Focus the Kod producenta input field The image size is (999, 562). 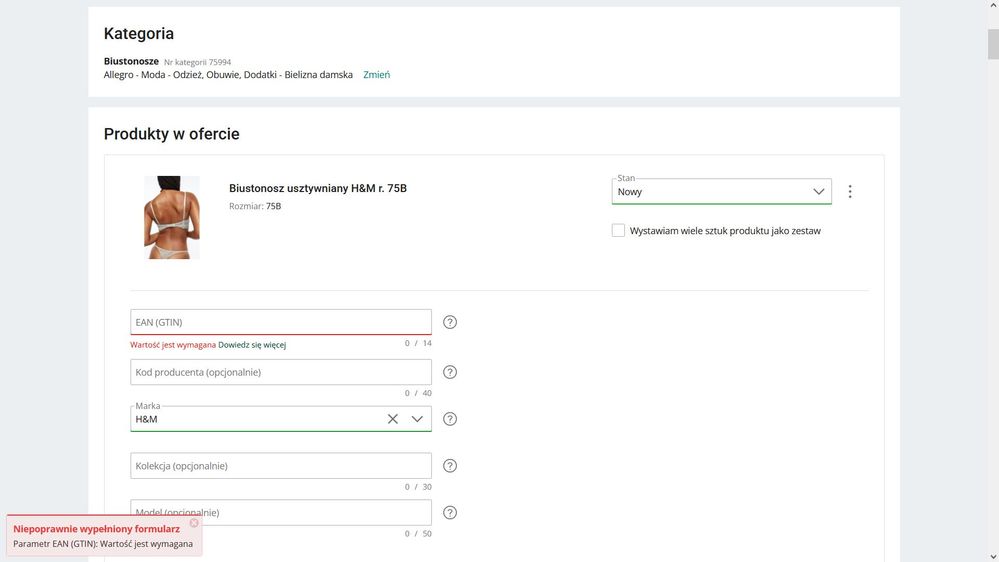tap(281, 372)
